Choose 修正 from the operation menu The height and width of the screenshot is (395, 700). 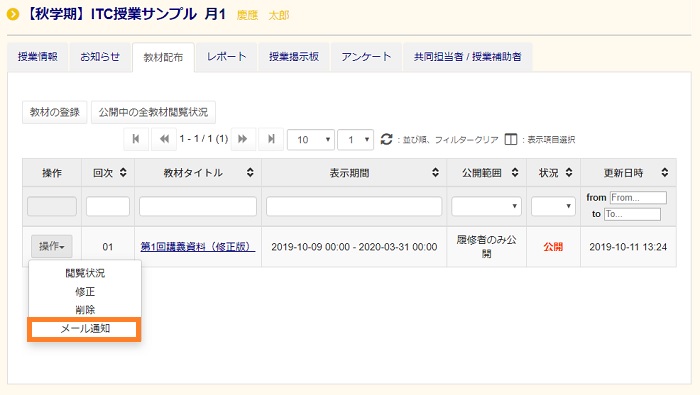pos(85,292)
